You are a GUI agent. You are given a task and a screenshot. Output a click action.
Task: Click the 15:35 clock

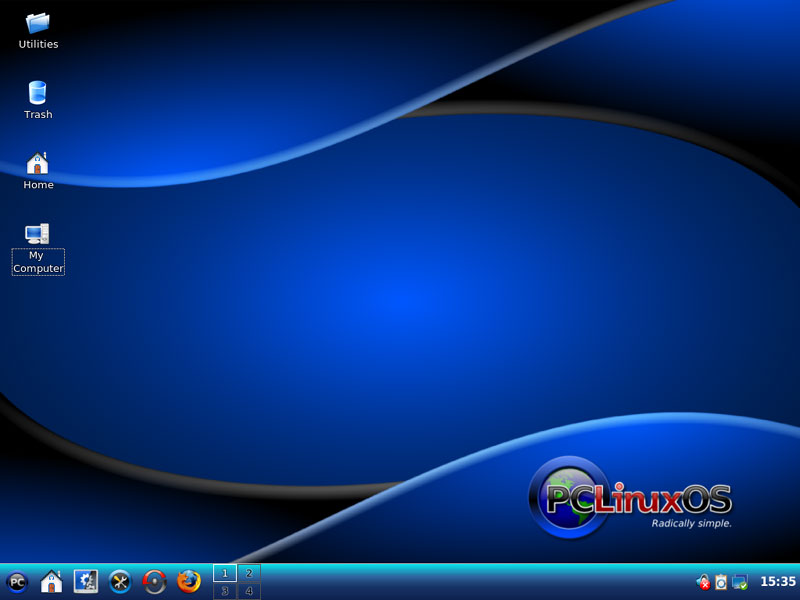point(778,582)
